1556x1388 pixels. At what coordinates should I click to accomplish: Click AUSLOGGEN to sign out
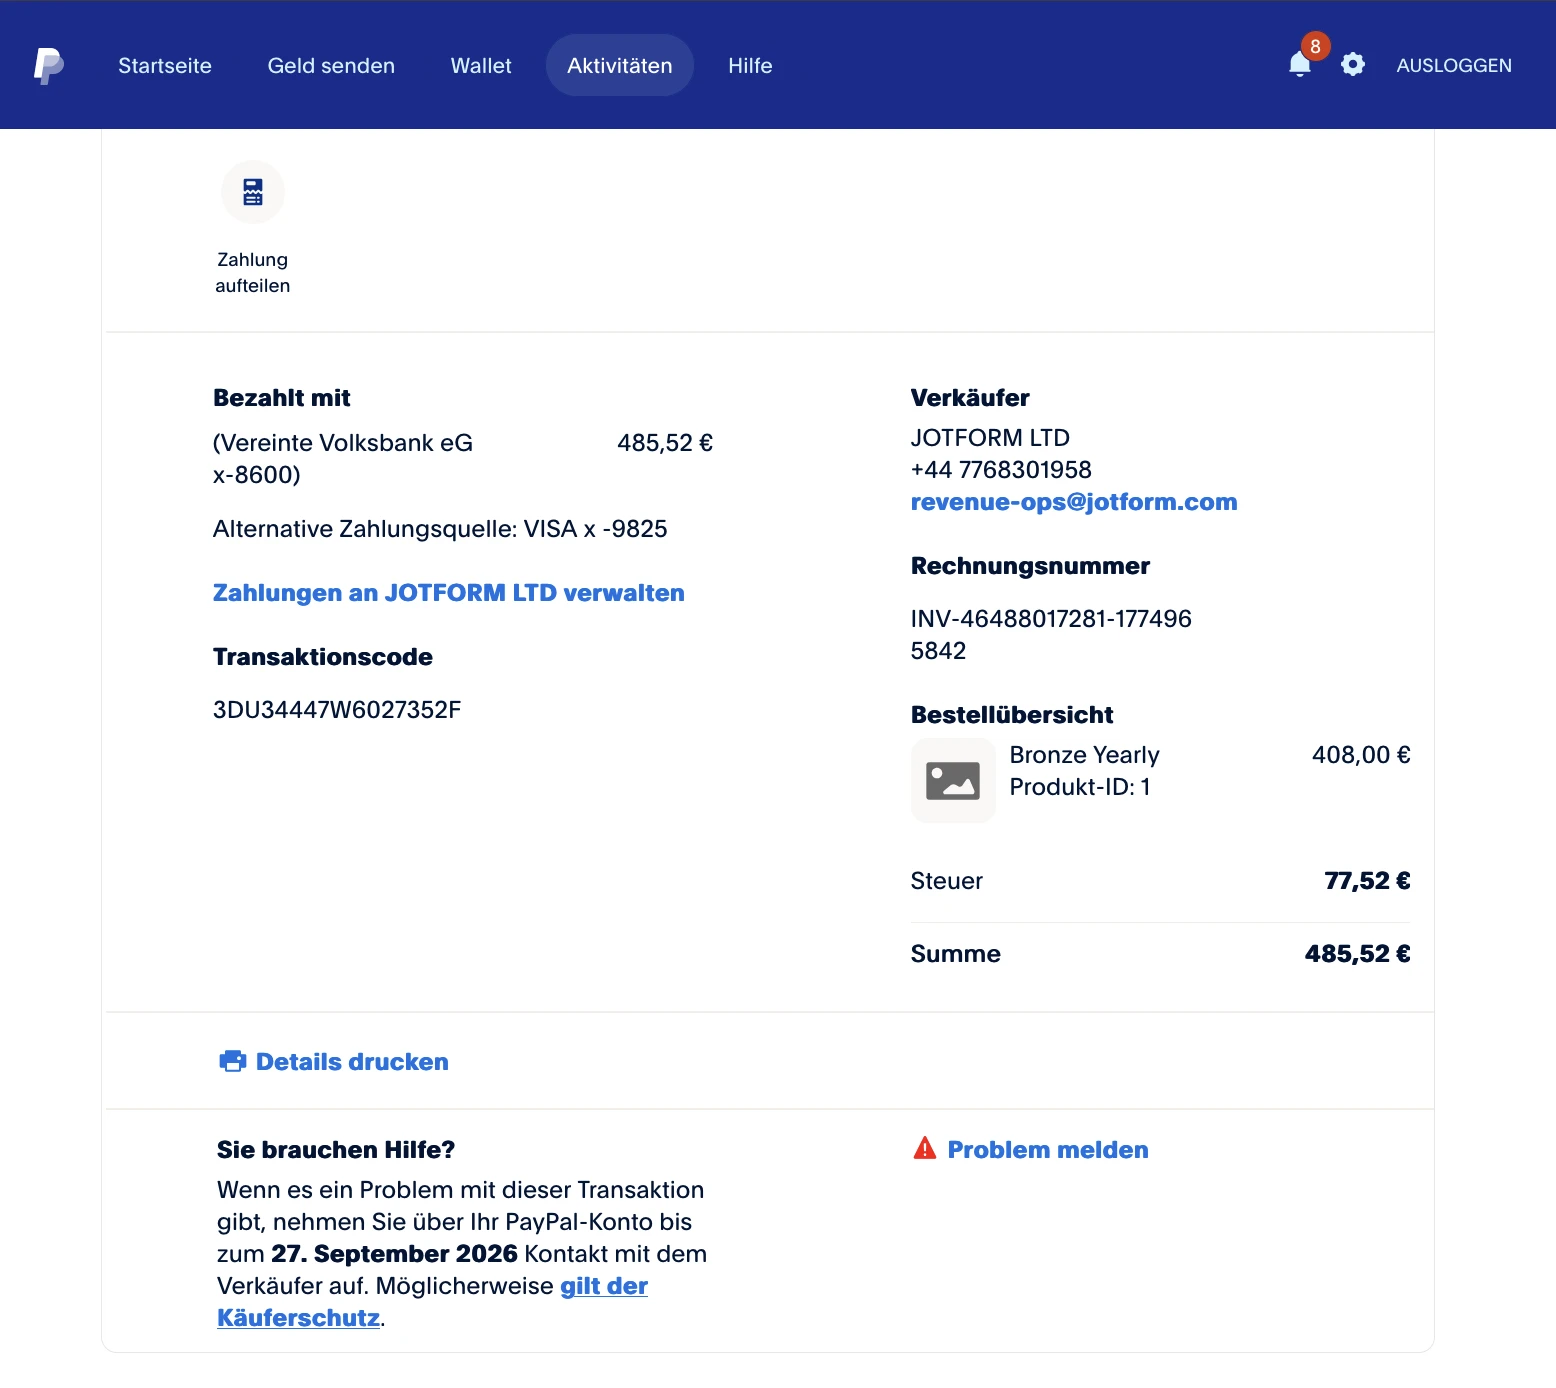(1454, 64)
